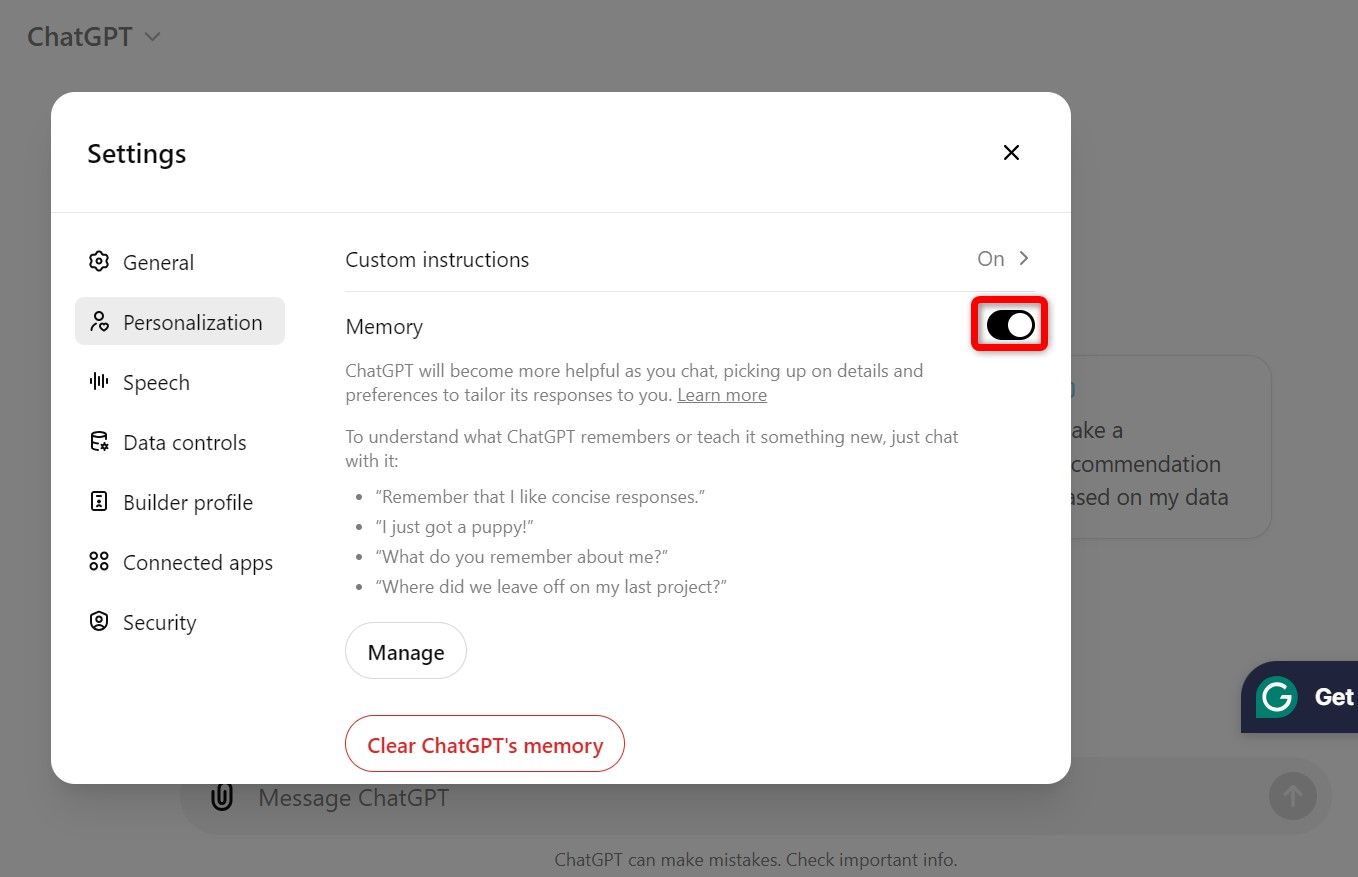Click the Personalization person-heart icon
This screenshot has height=877, width=1358.
tap(98, 322)
